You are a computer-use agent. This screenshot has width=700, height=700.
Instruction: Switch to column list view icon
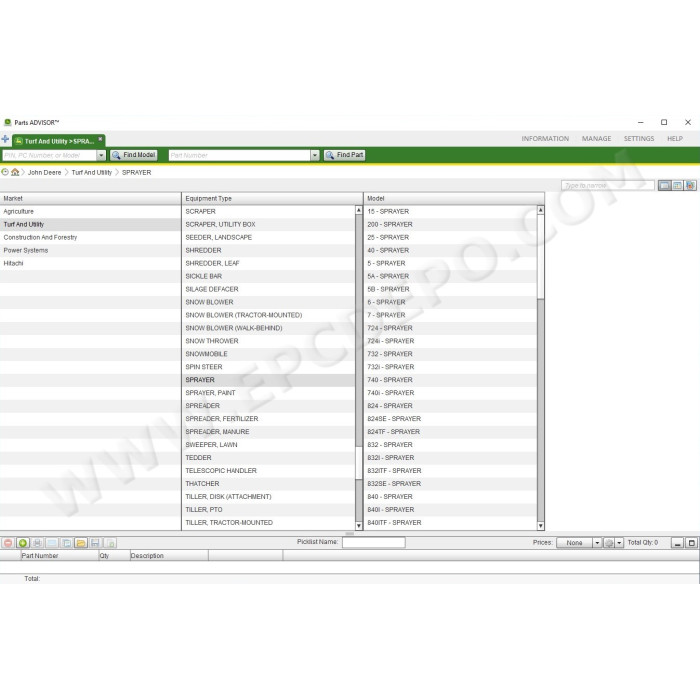[x=665, y=185]
